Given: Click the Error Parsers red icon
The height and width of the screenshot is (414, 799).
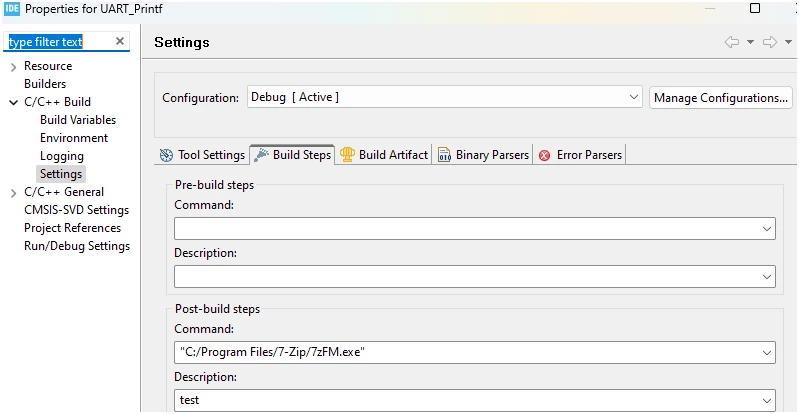Looking at the screenshot, I should click(x=545, y=156).
